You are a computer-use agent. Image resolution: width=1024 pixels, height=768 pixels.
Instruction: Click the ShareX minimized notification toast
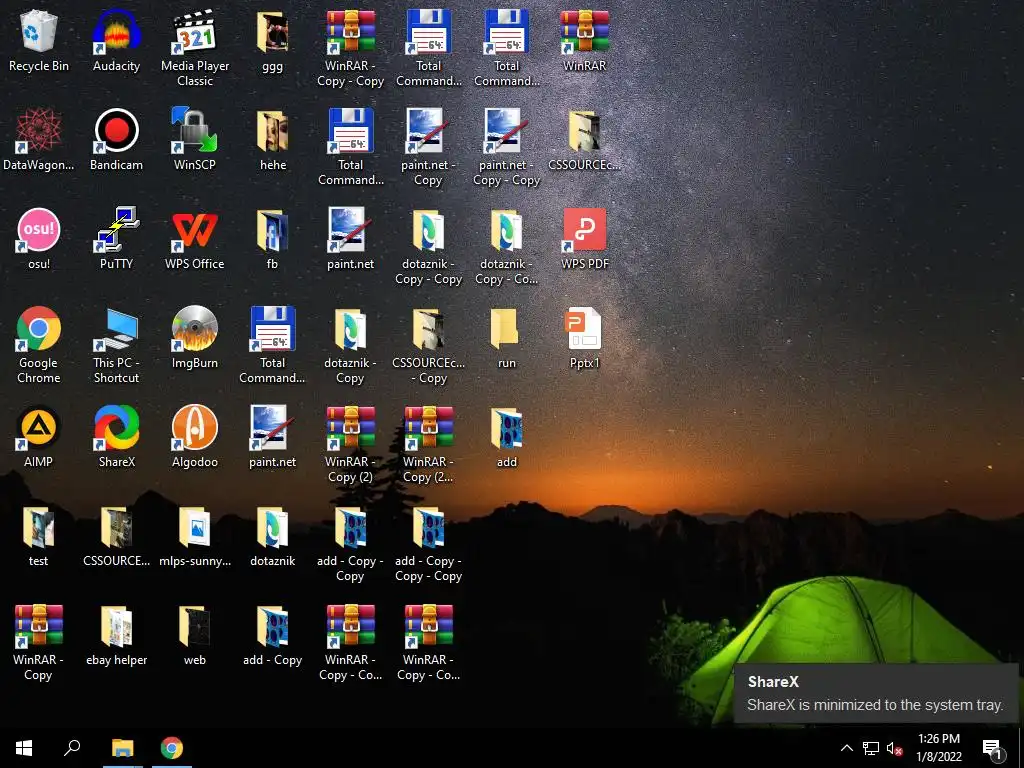(875, 693)
